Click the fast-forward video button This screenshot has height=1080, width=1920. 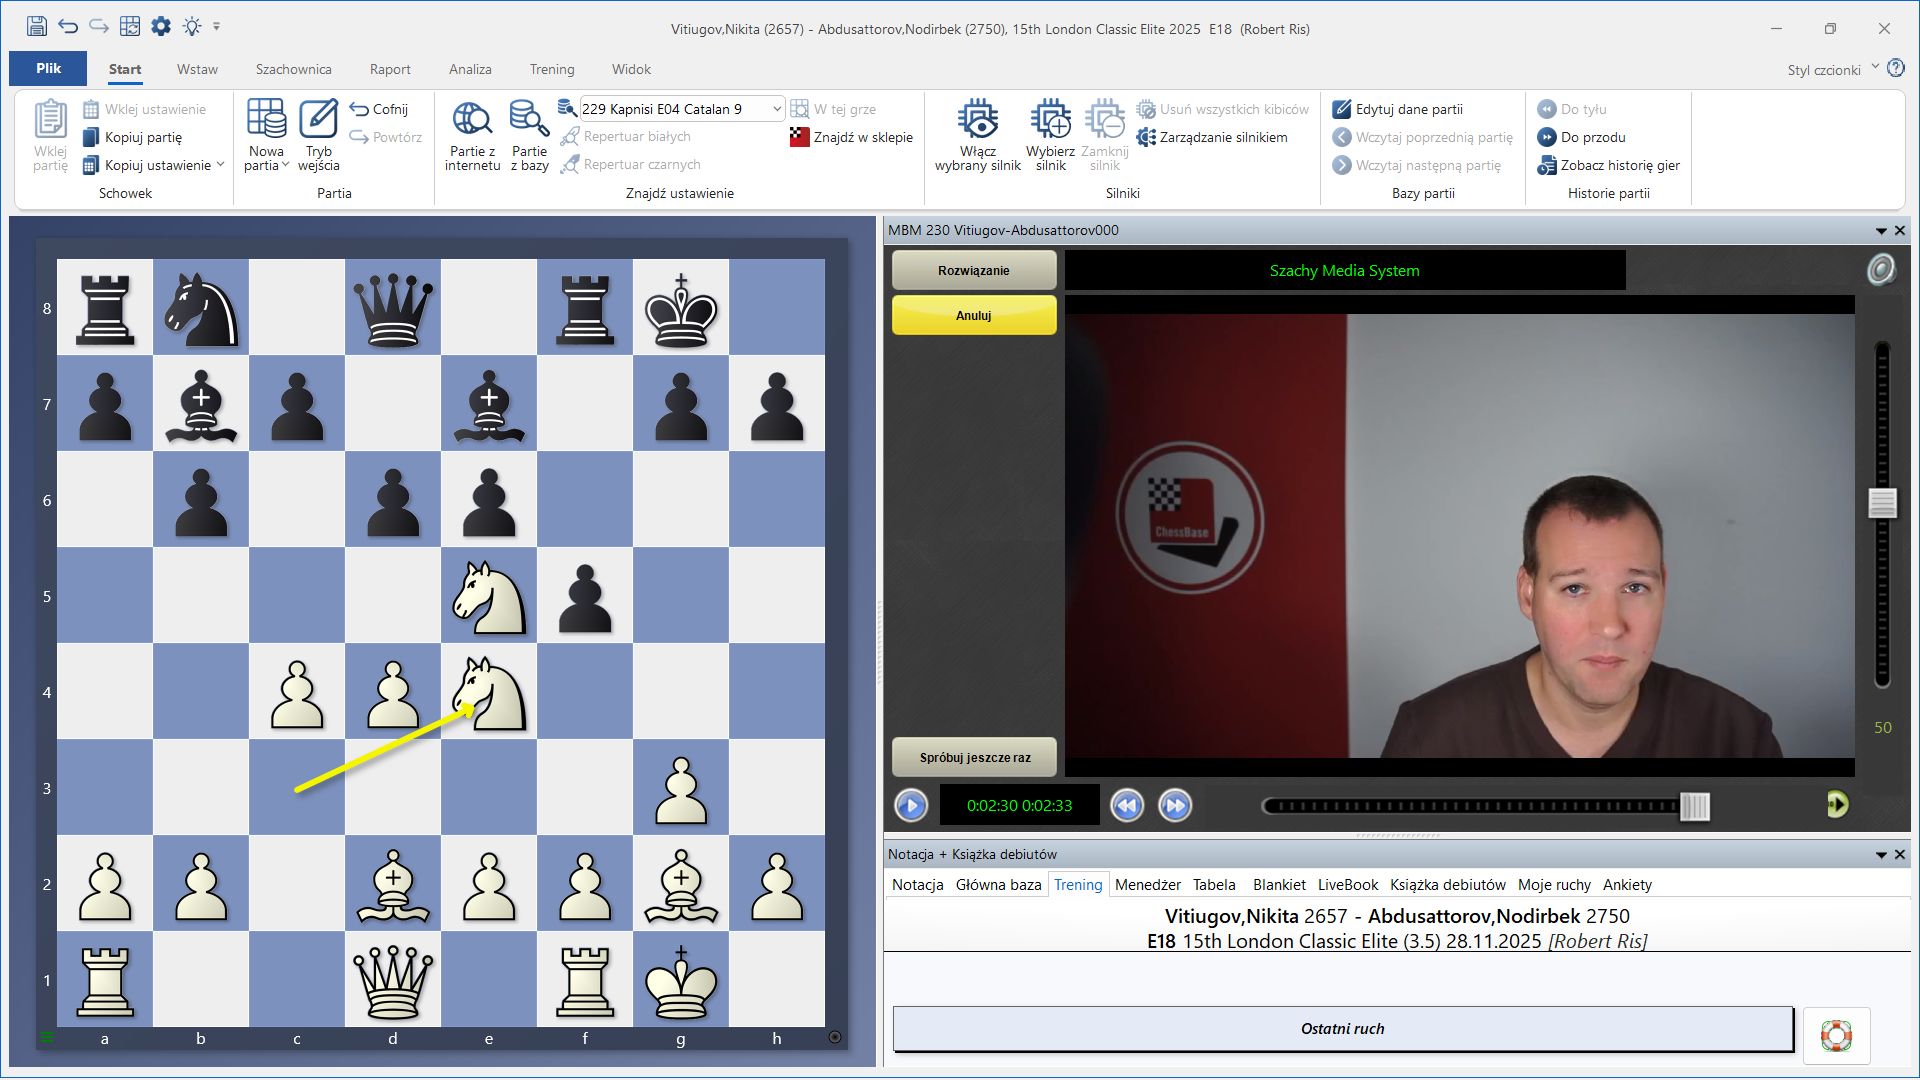[x=1175, y=805]
